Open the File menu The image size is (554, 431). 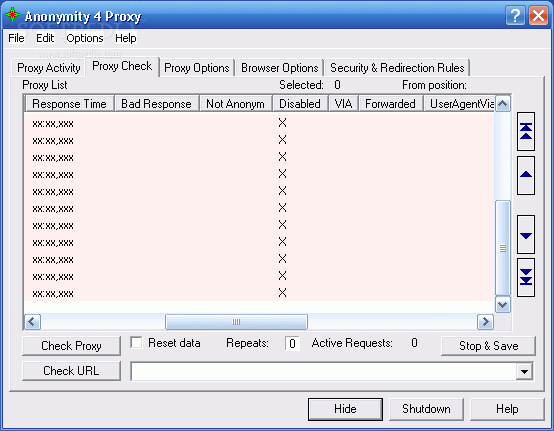point(16,38)
